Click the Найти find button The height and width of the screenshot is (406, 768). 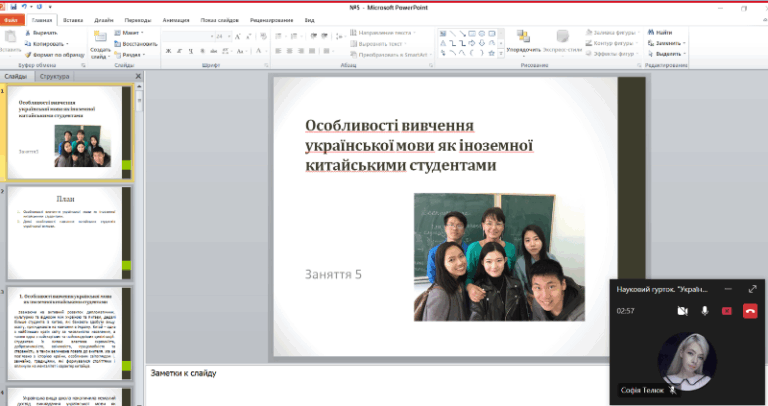click(660, 32)
